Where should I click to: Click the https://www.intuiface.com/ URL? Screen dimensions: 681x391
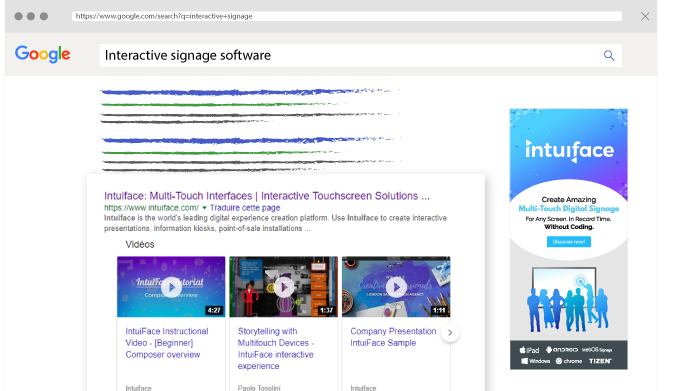[x=151, y=208]
